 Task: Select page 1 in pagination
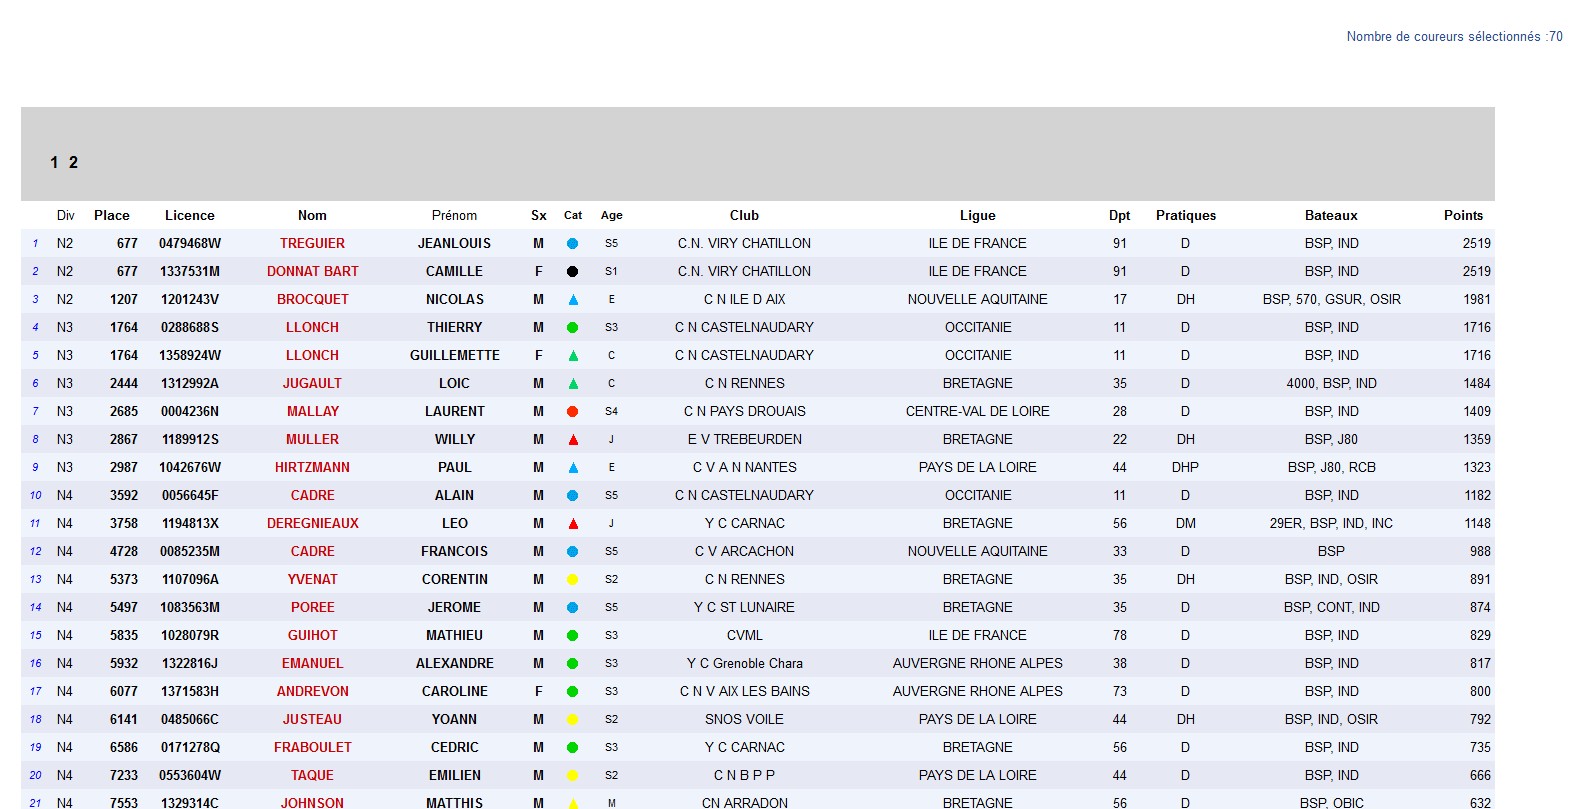coord(54,162)
